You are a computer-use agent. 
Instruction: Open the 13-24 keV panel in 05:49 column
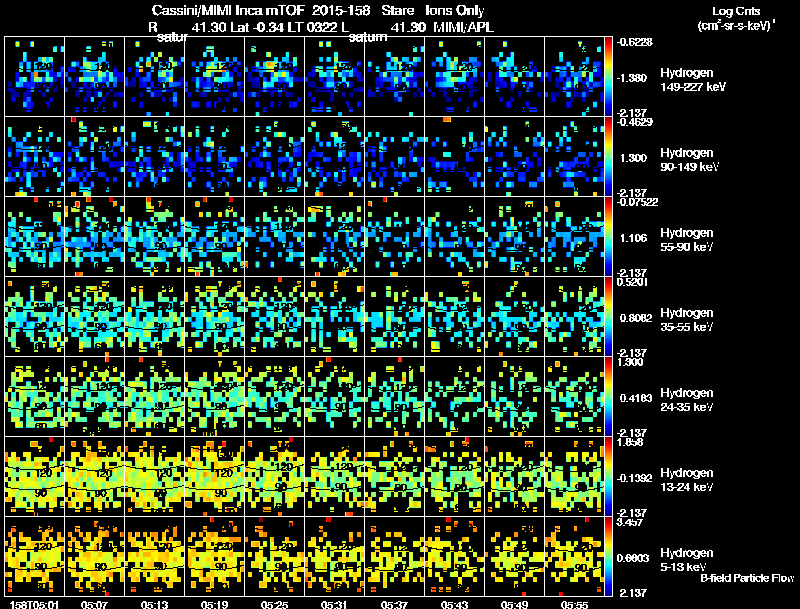click(x=514, y=477)
